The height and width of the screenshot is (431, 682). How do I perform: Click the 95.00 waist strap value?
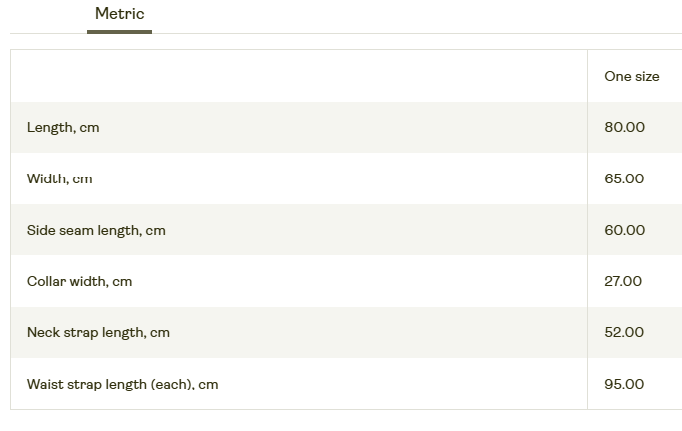coord(624,384)
